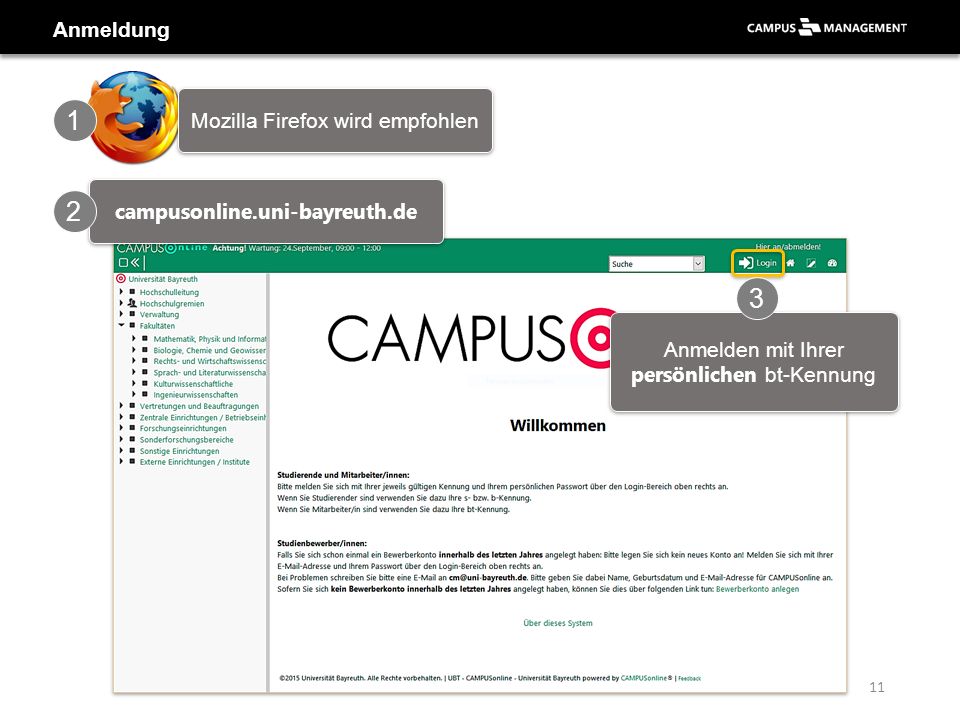Click the square icon next to Hochschulleitung
The width and height of the screenshot is (960, 720).
coord(132,292)
